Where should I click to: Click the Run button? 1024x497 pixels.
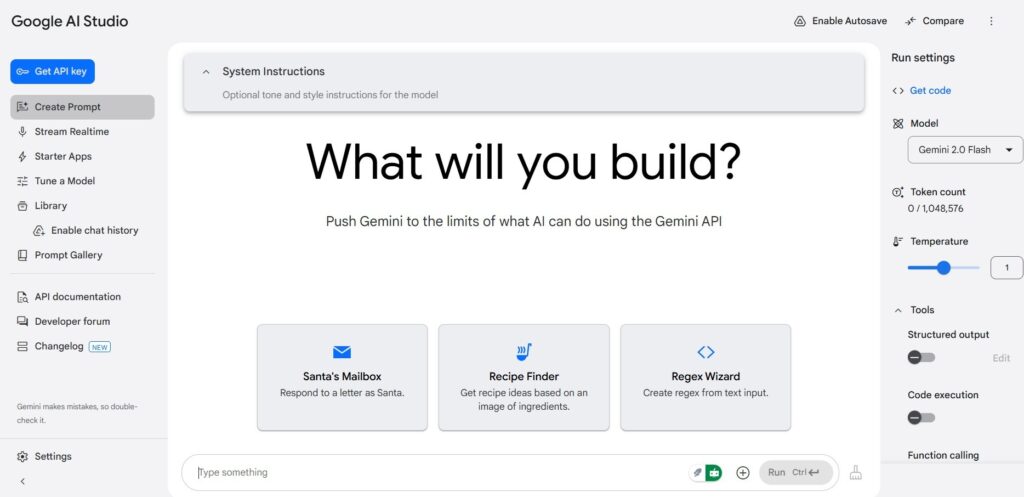point(795,473)
